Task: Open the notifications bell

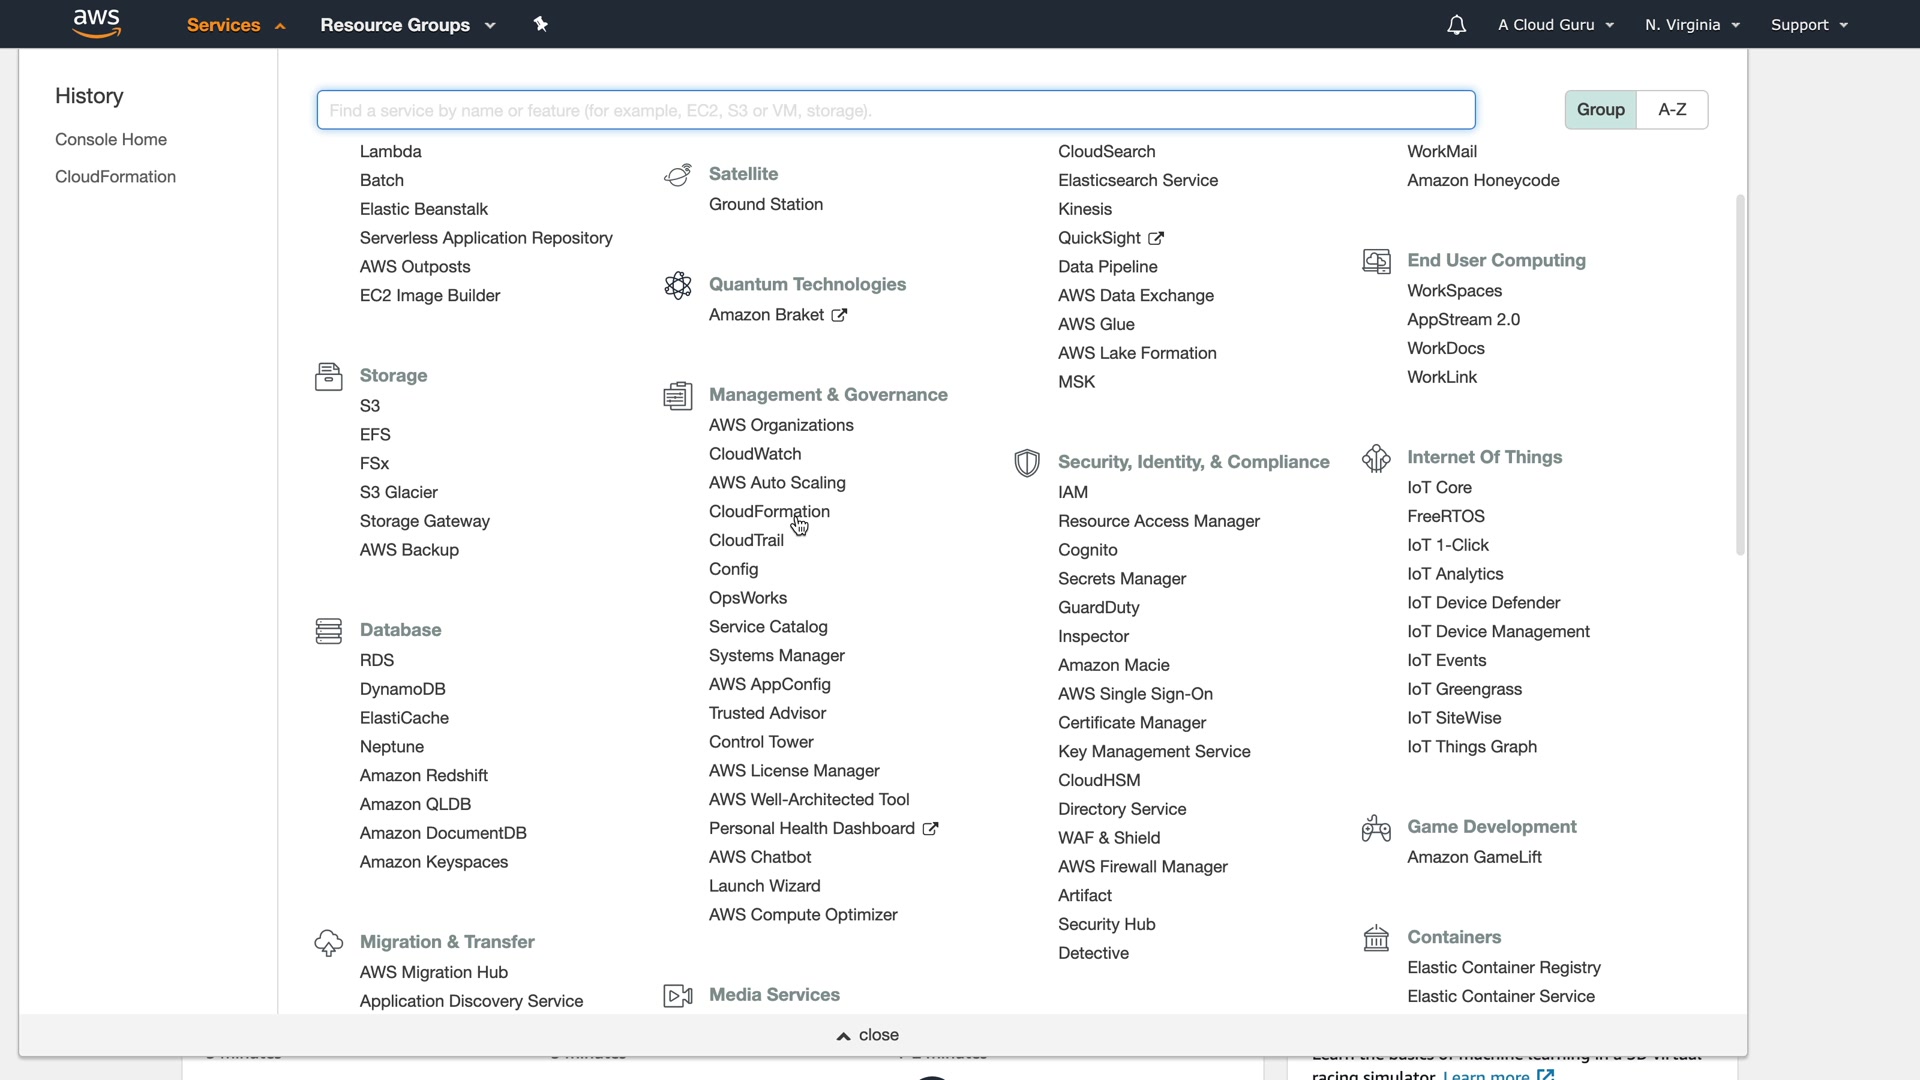Action: point(1456,25)
